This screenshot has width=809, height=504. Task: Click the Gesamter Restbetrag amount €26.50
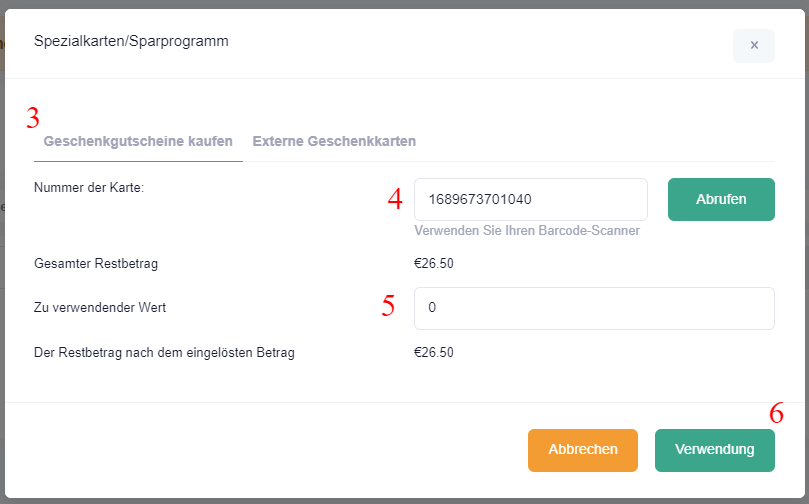pos(433,264)
